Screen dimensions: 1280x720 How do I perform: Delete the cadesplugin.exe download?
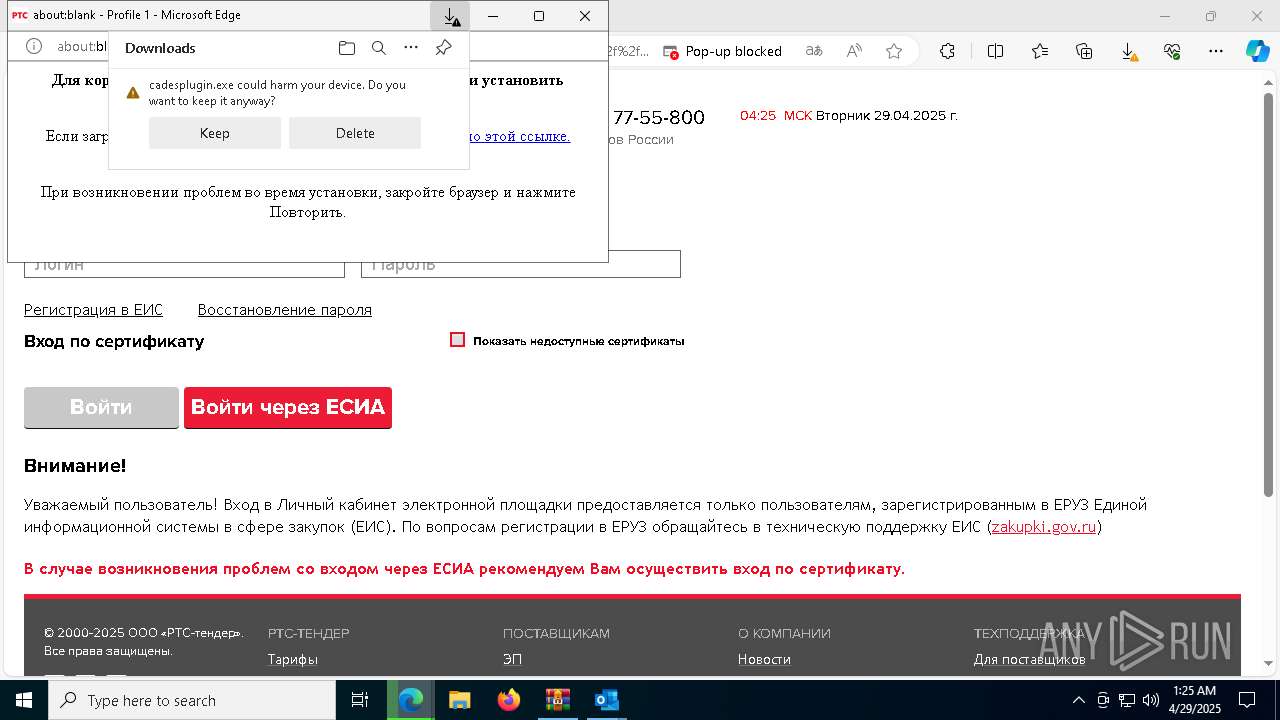point(355,133)
